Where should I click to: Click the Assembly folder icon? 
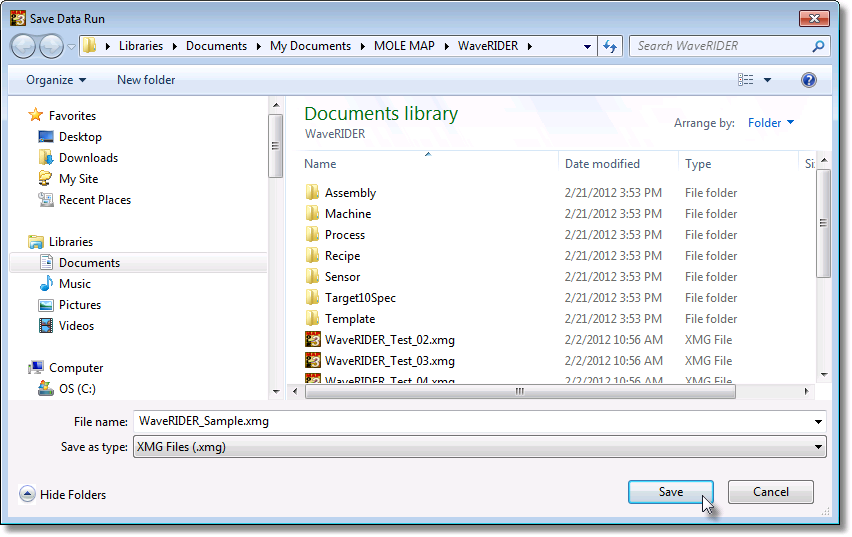point(312,192)
